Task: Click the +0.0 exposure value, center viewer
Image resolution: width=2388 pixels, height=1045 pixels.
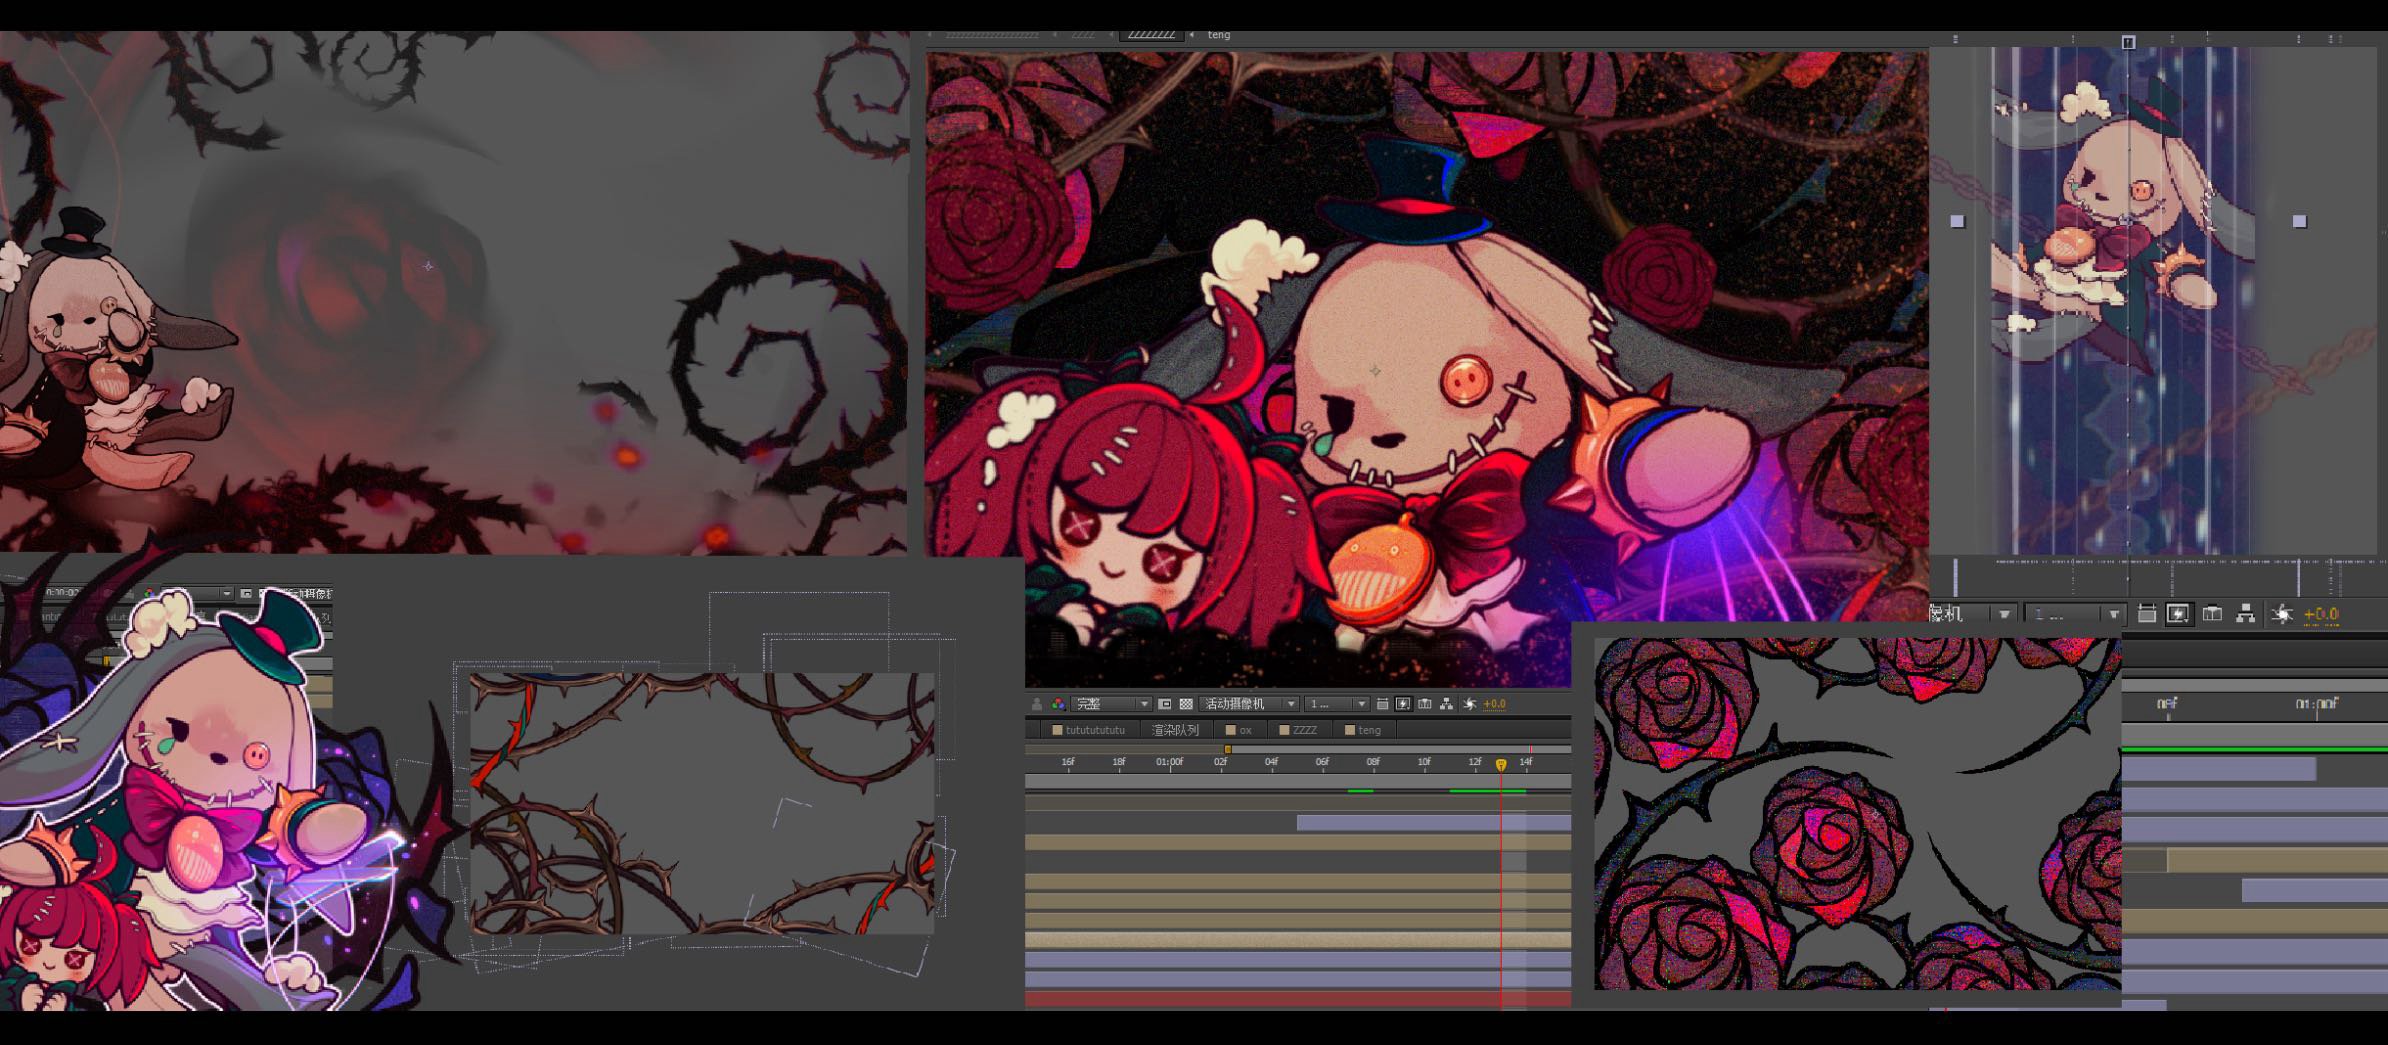Action: (x=1494, y=704)
